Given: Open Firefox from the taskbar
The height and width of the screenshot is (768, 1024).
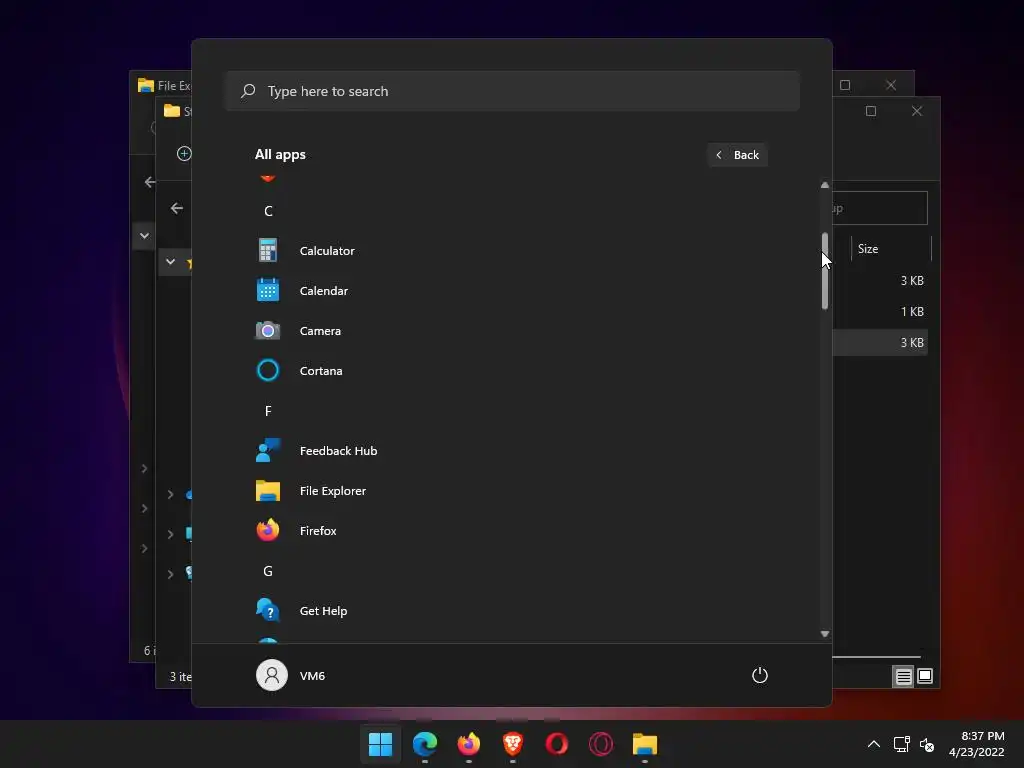Looking at the screenshot, I should point(468,744).
